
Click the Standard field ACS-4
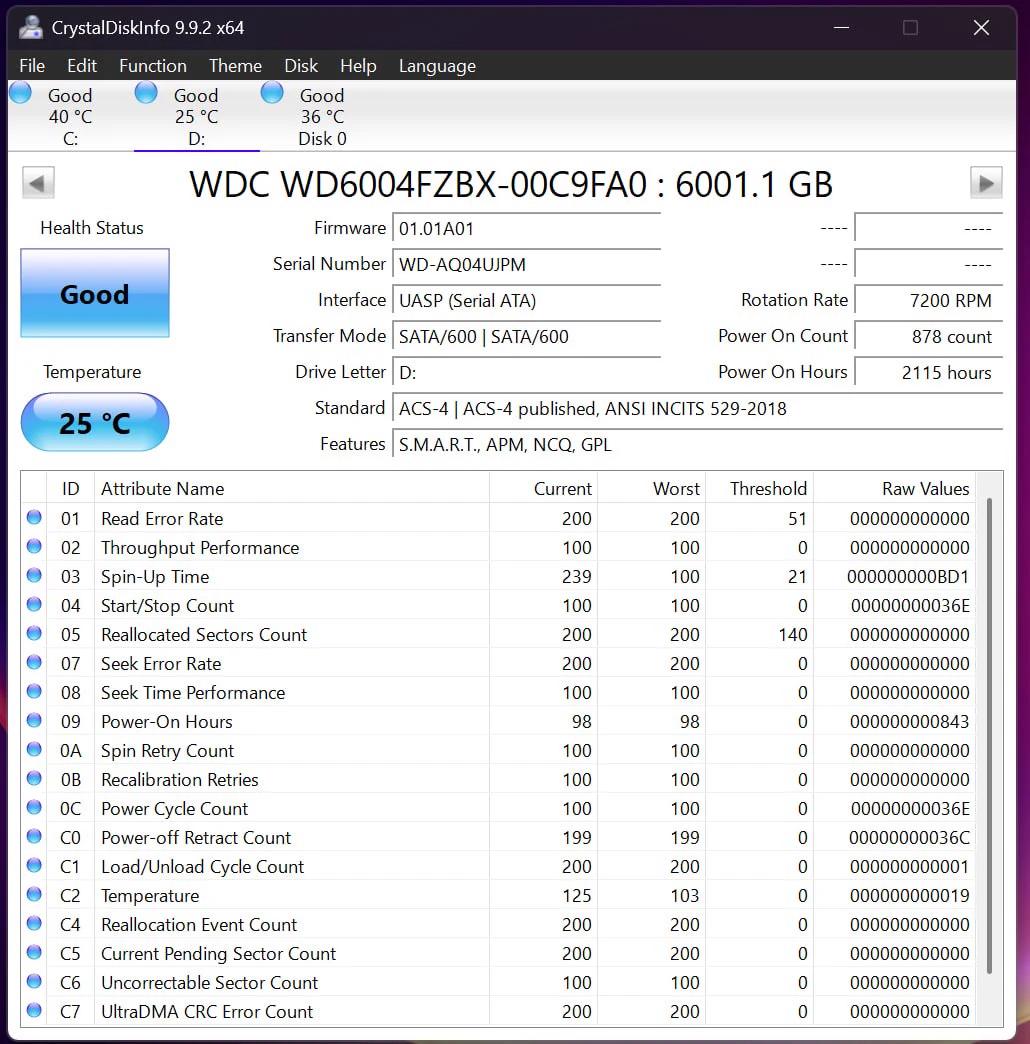click(697, 409)
